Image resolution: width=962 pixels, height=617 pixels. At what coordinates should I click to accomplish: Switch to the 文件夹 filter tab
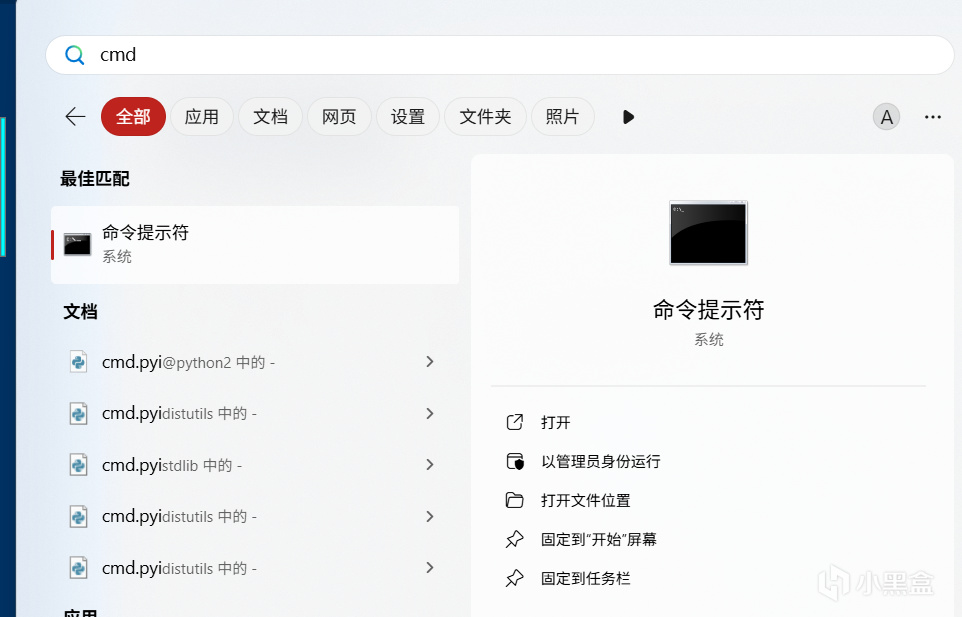point(485,117)
